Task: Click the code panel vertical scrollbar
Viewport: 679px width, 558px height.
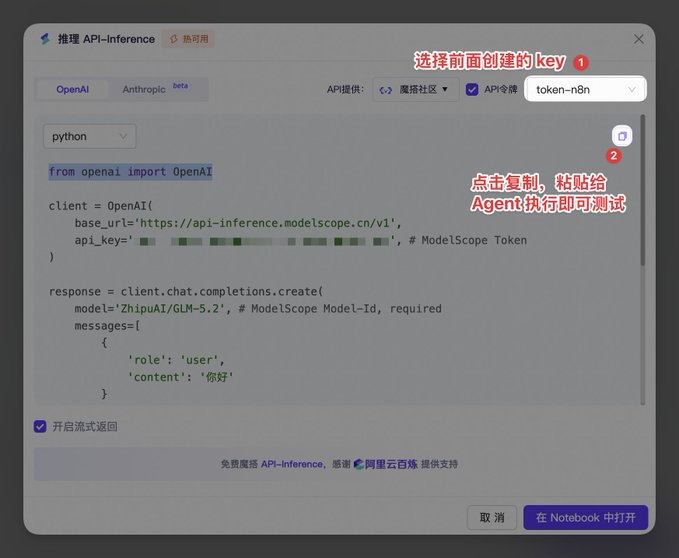Action: tap(643, 190)
